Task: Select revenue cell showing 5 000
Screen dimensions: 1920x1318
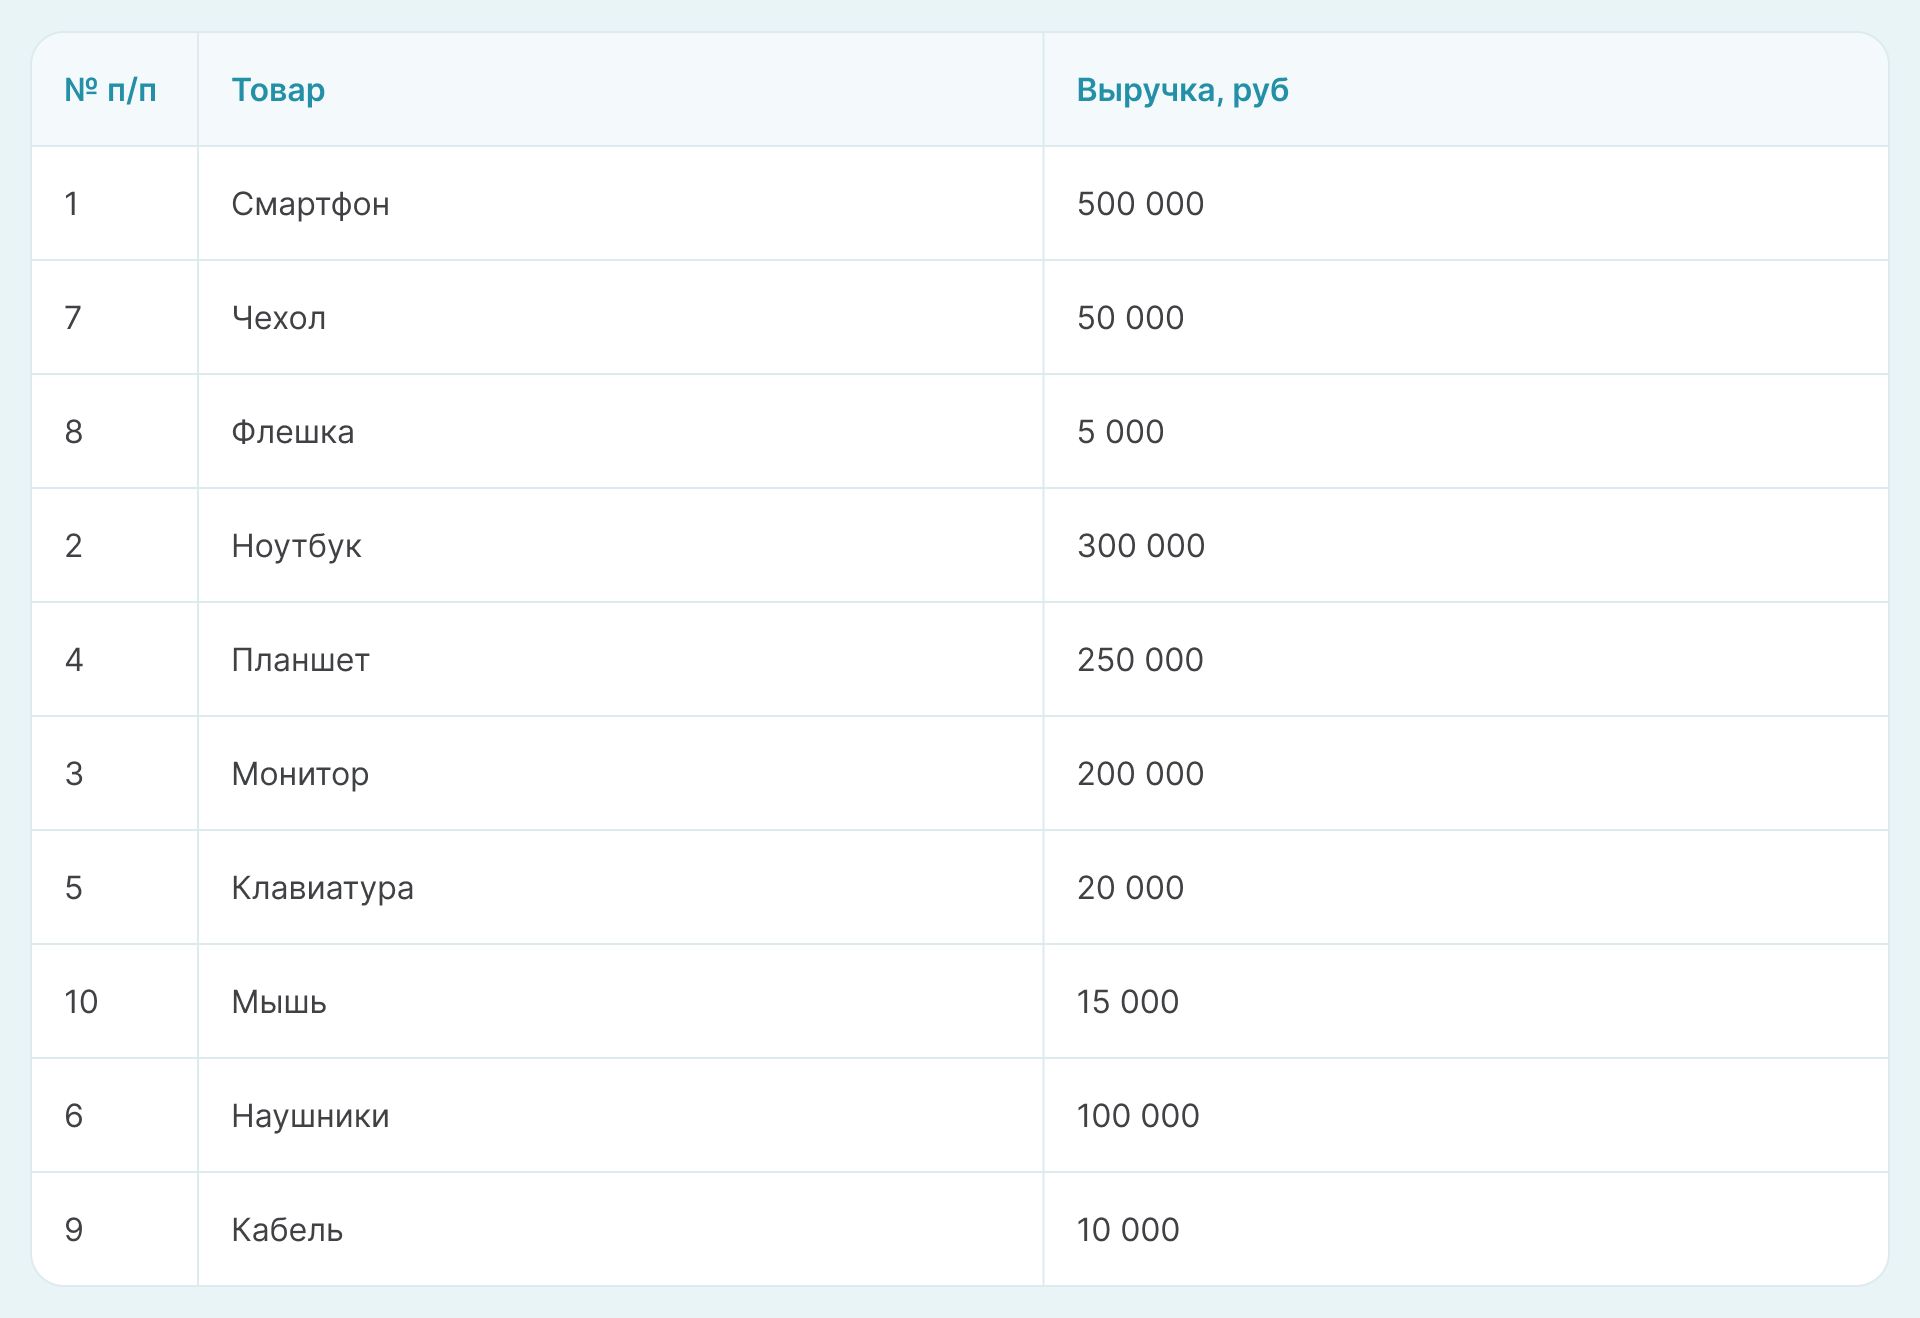Action: [x=1120, y=432]
